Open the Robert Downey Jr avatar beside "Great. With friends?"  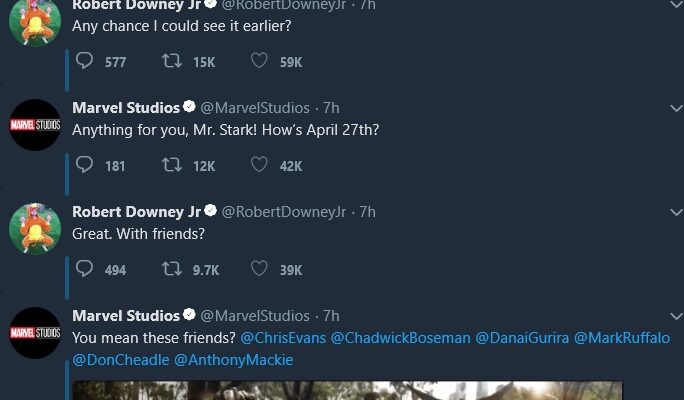point(35,229)
